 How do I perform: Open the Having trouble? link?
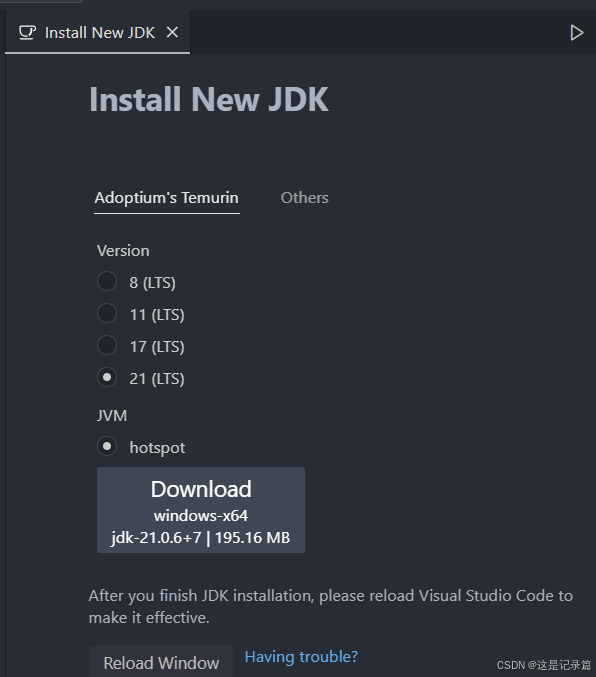point(301,657)
